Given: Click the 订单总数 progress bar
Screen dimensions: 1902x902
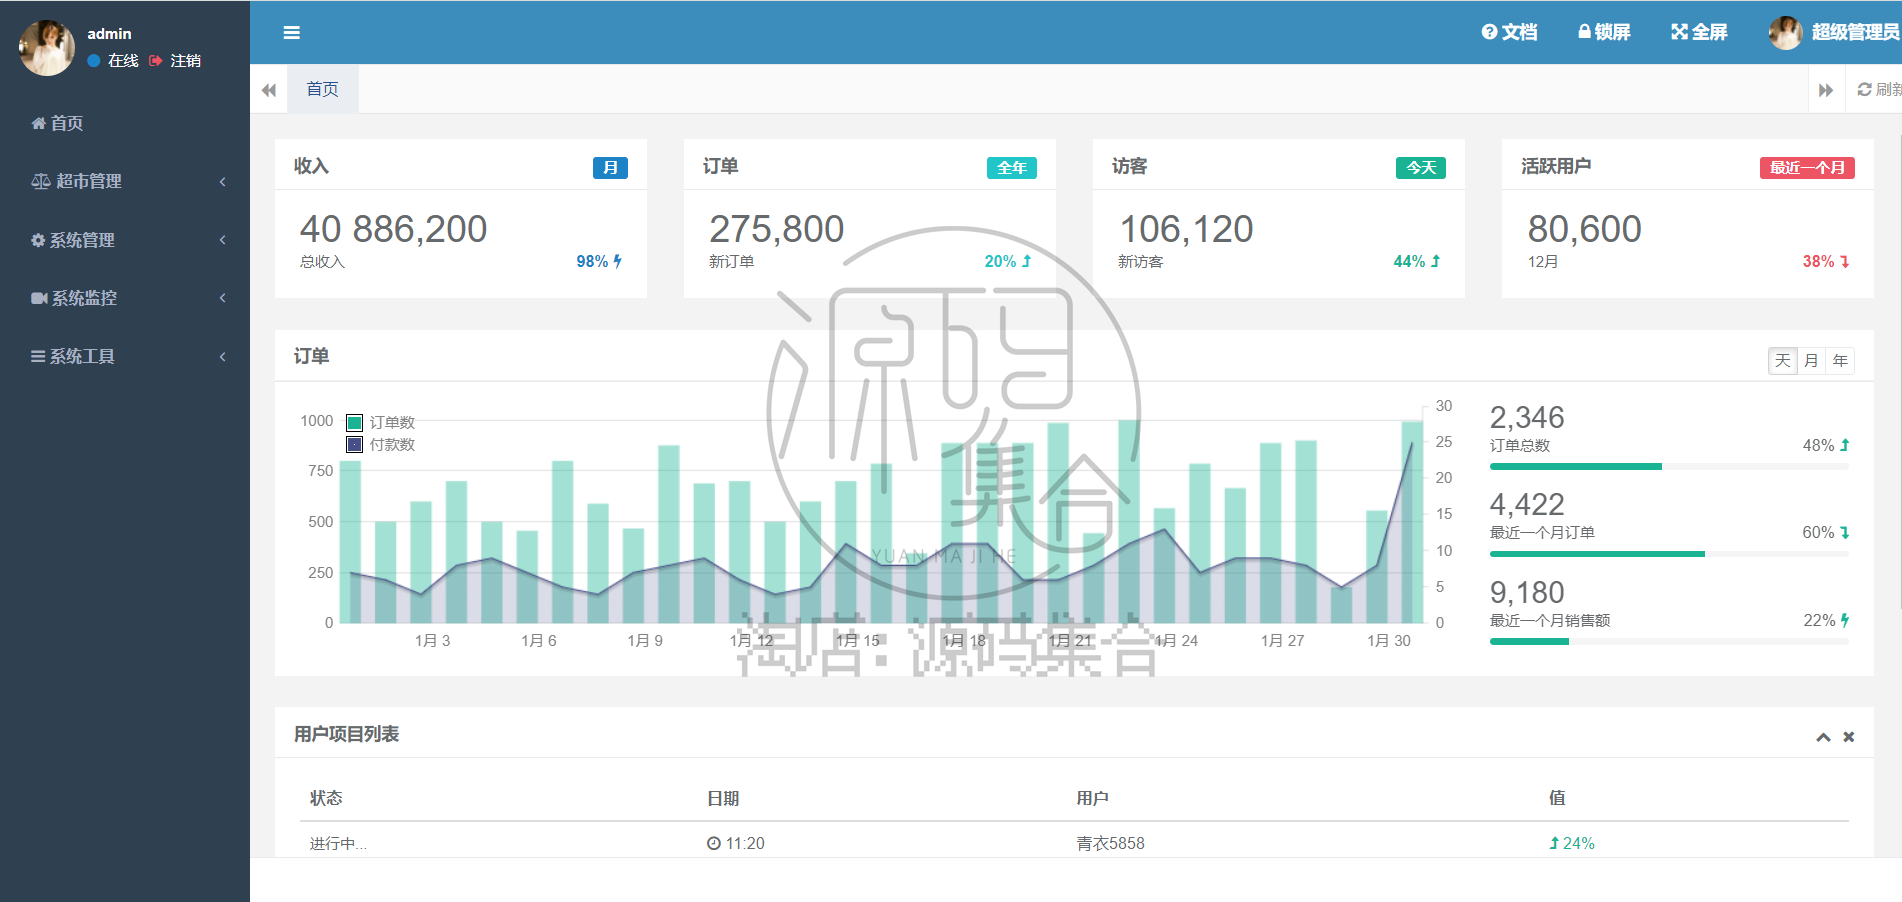Looking at the screenshot, I should 1669,467.
